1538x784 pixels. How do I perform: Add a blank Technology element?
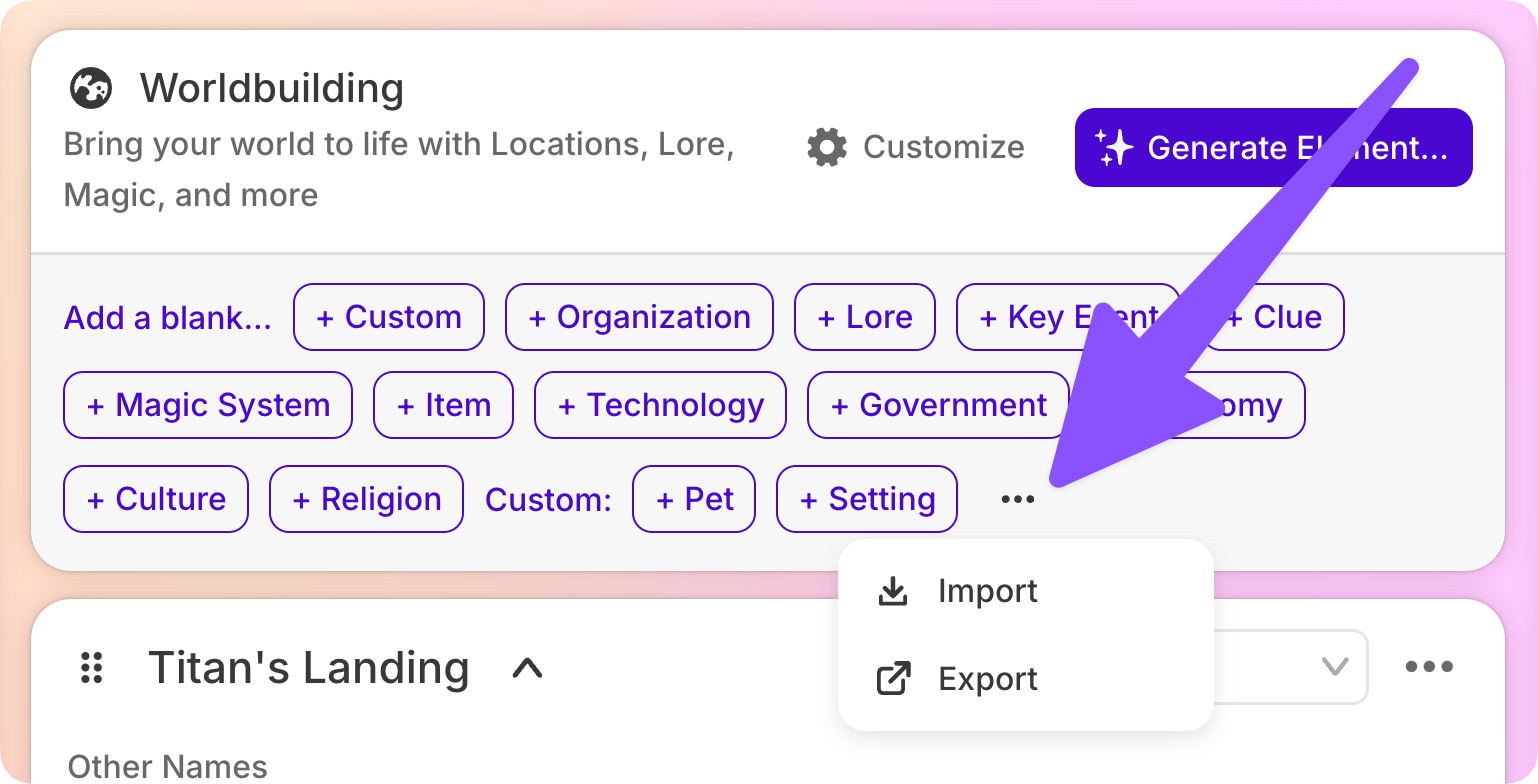coord(660,405)
